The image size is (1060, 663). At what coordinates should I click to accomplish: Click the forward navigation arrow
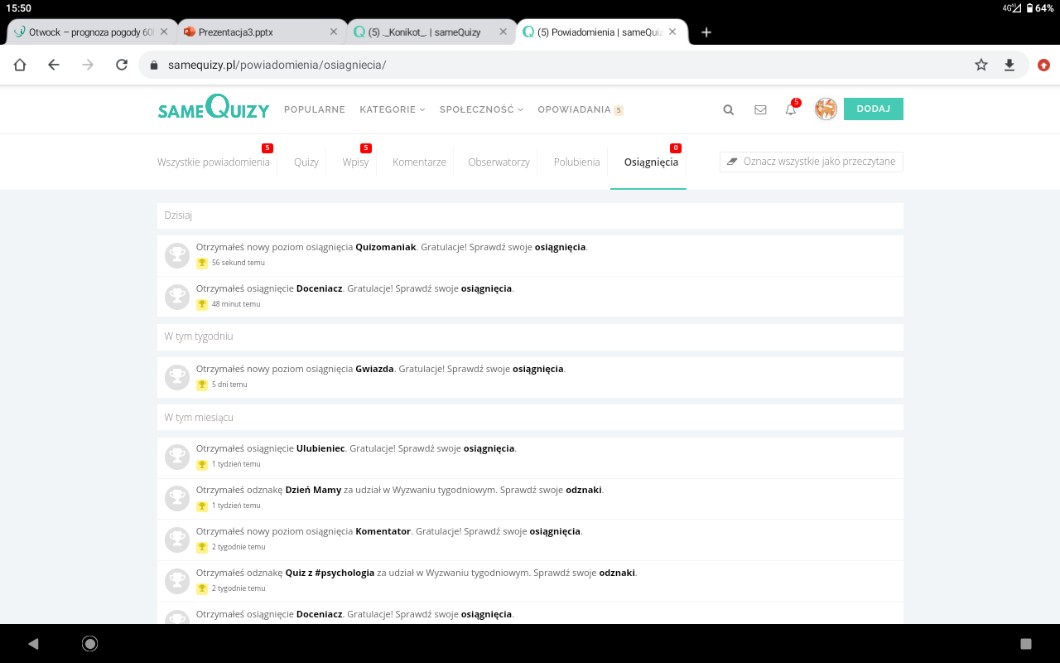click(x=88, y=65)
